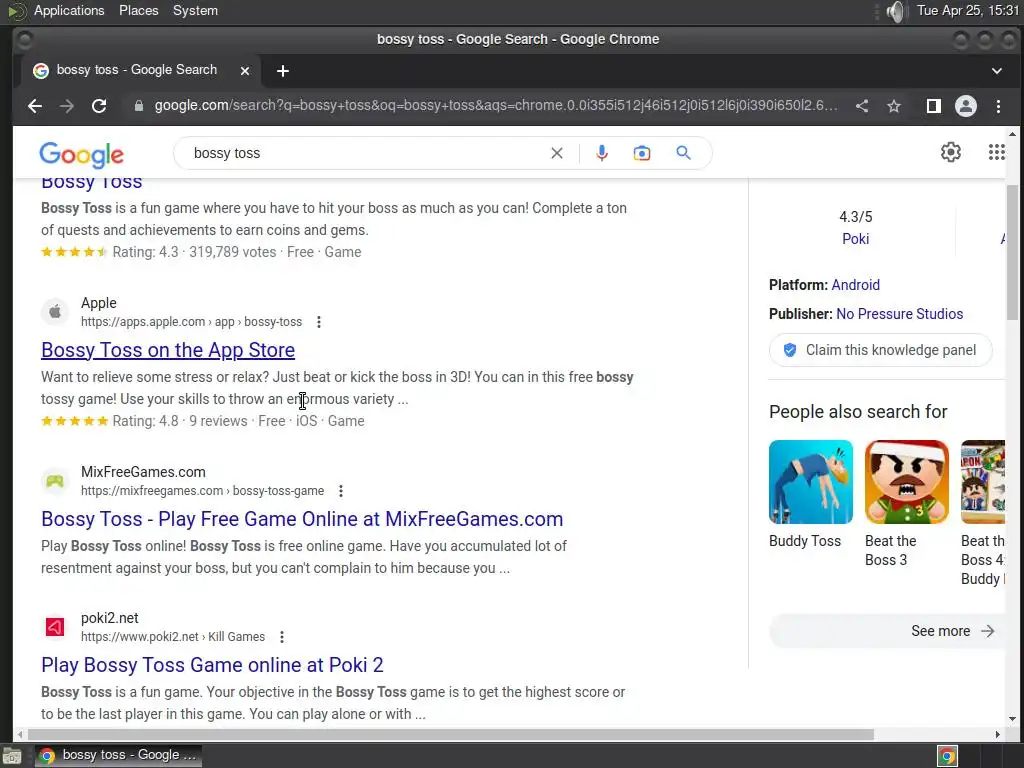Click See more related searches
This screenshot has height=768, width=1024.
pyautogui.click(x=887, y=631)
